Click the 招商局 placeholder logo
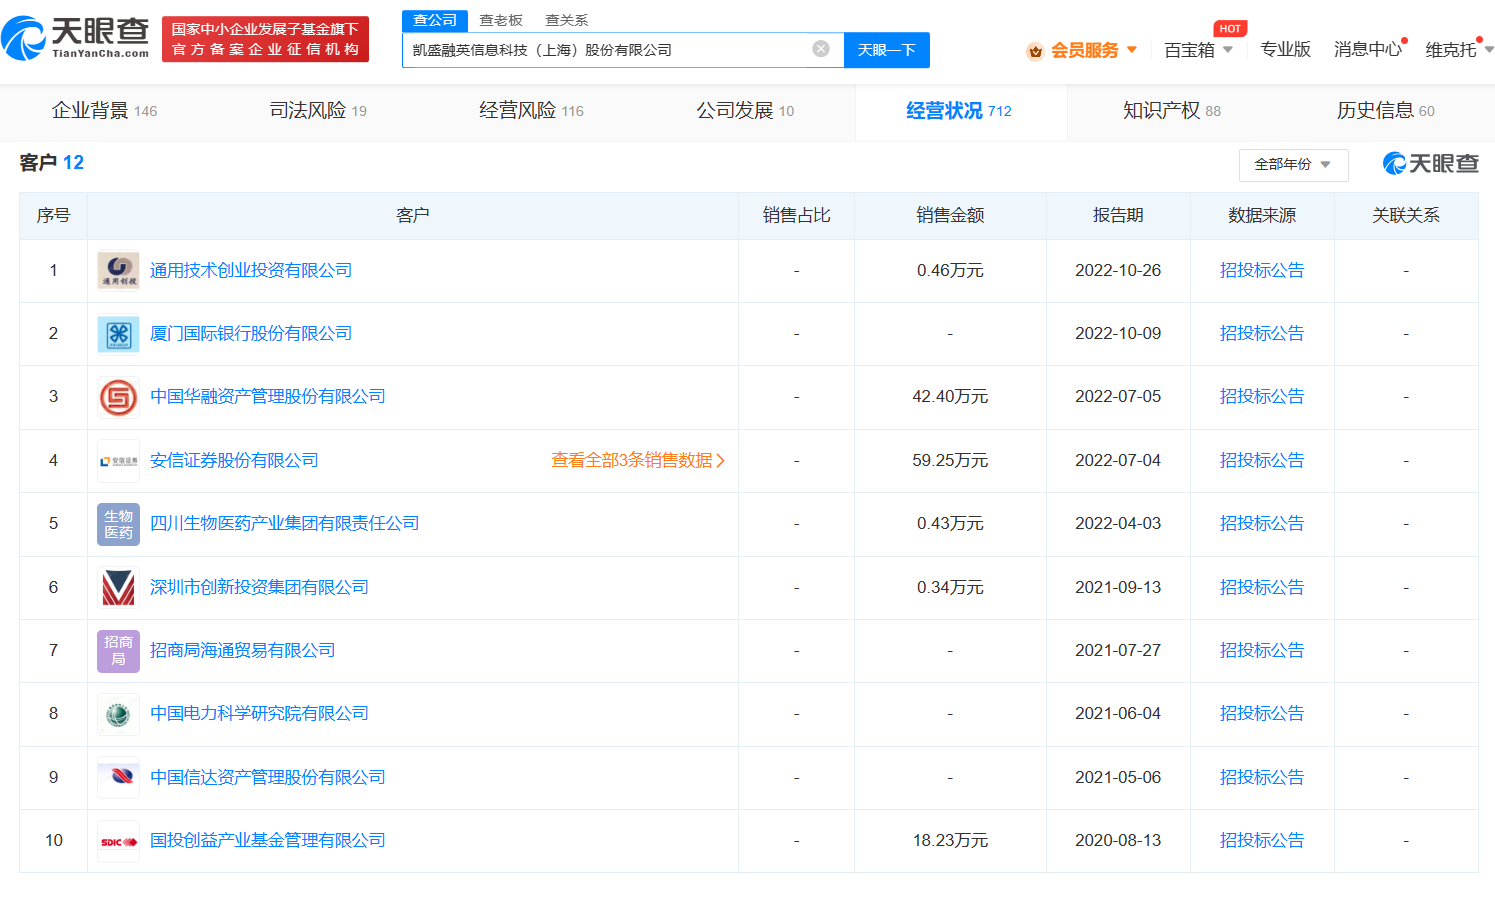The height and width of the screenshot is (897, 1495). tap(118, 650)
